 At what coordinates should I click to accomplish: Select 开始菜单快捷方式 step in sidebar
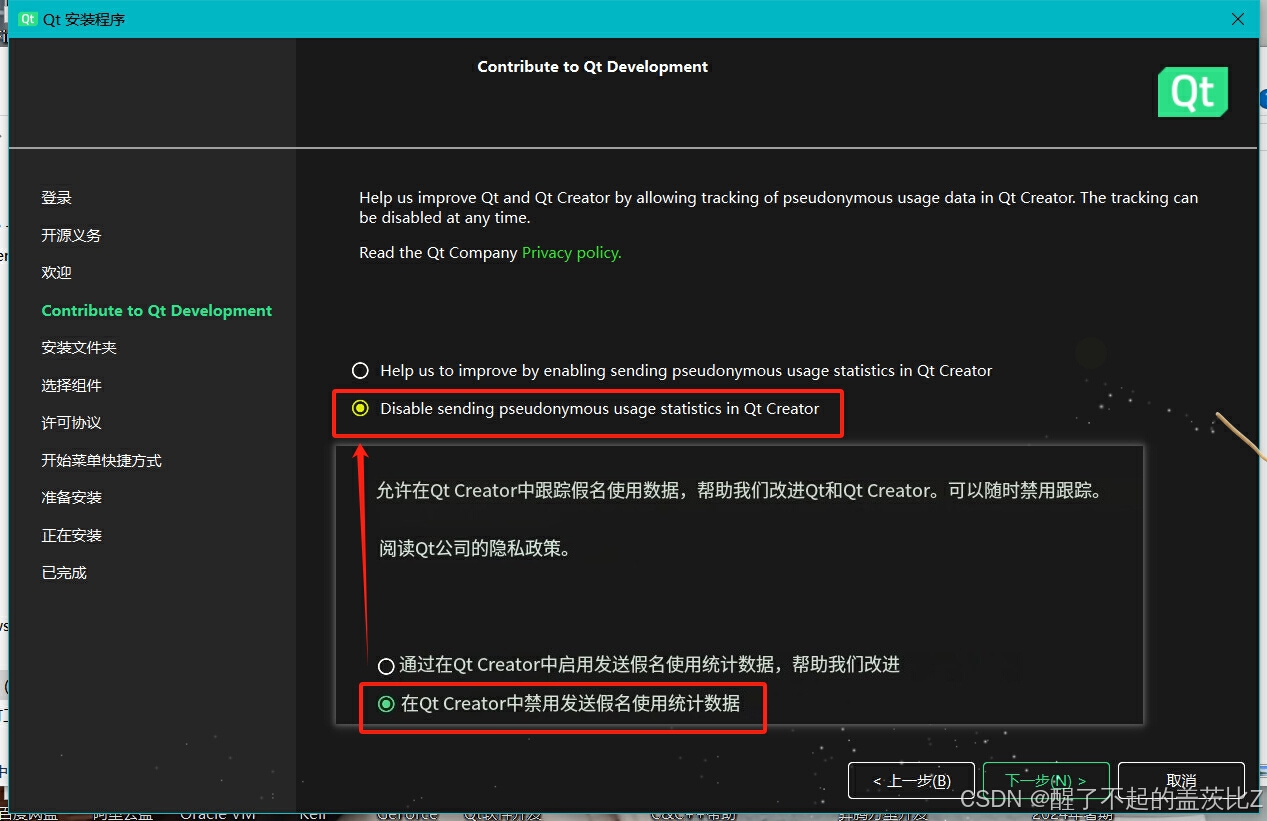(x=101, y=461)
